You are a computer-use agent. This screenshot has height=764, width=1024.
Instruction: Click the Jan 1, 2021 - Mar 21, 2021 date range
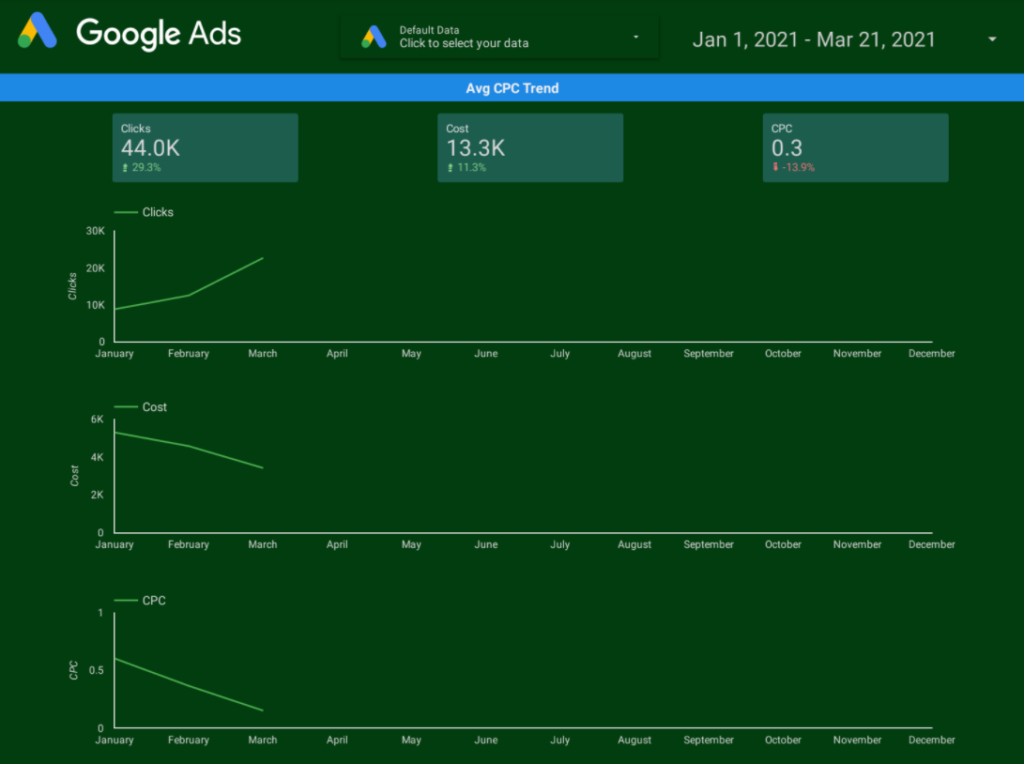814,40
